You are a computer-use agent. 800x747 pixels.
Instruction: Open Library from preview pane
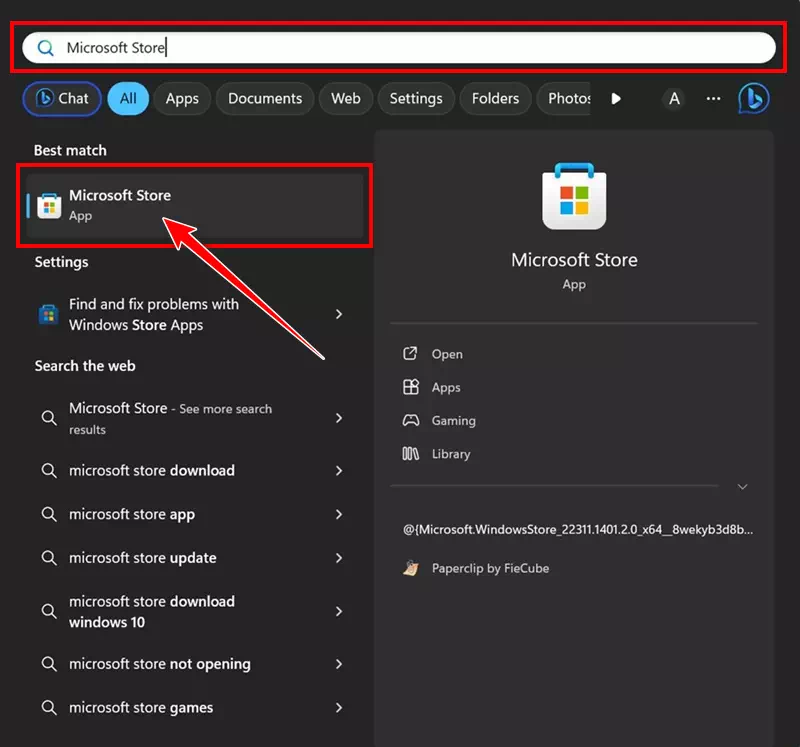tap(451, 454)
